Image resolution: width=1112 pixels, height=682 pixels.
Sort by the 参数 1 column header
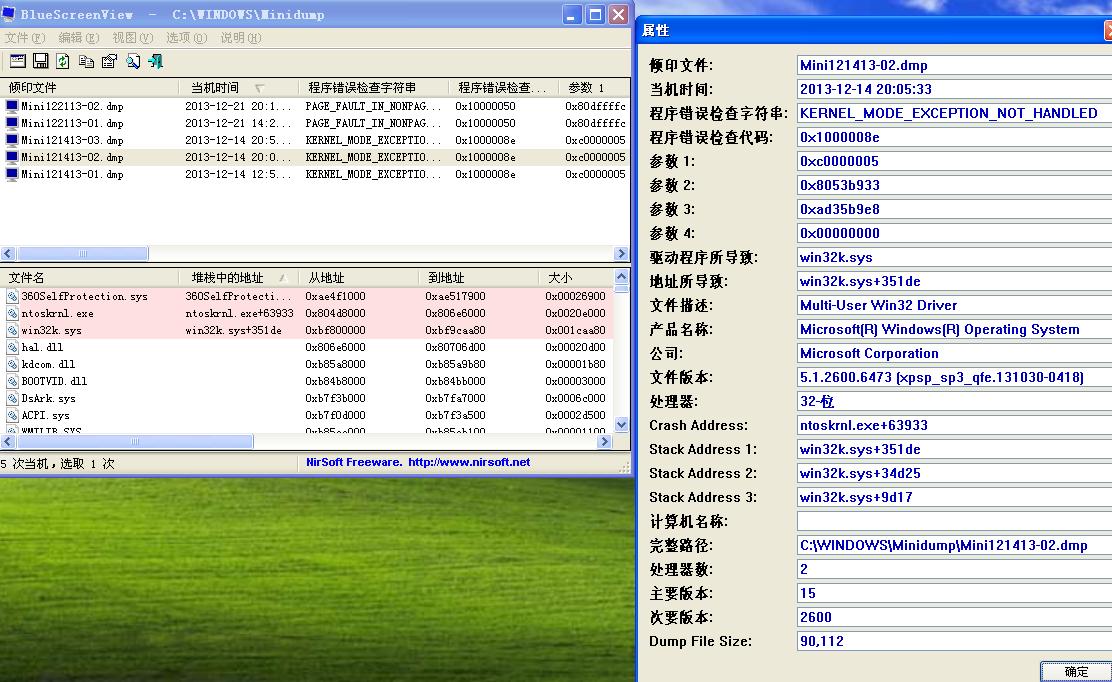click(594, 88)
